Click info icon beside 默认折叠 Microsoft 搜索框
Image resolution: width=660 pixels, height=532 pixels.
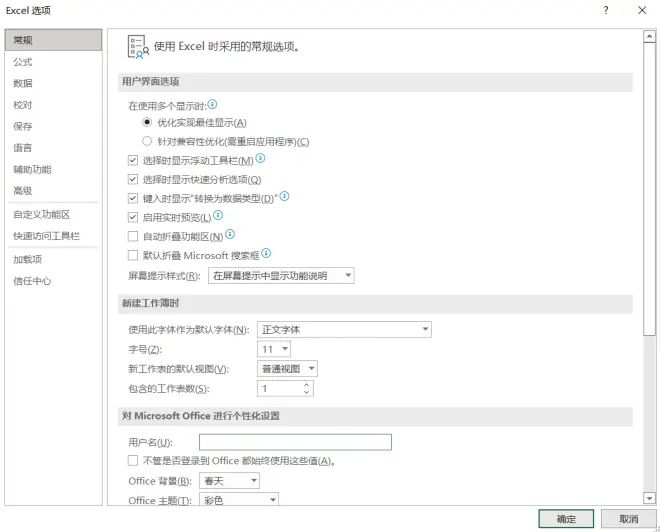tap(266, 253)
